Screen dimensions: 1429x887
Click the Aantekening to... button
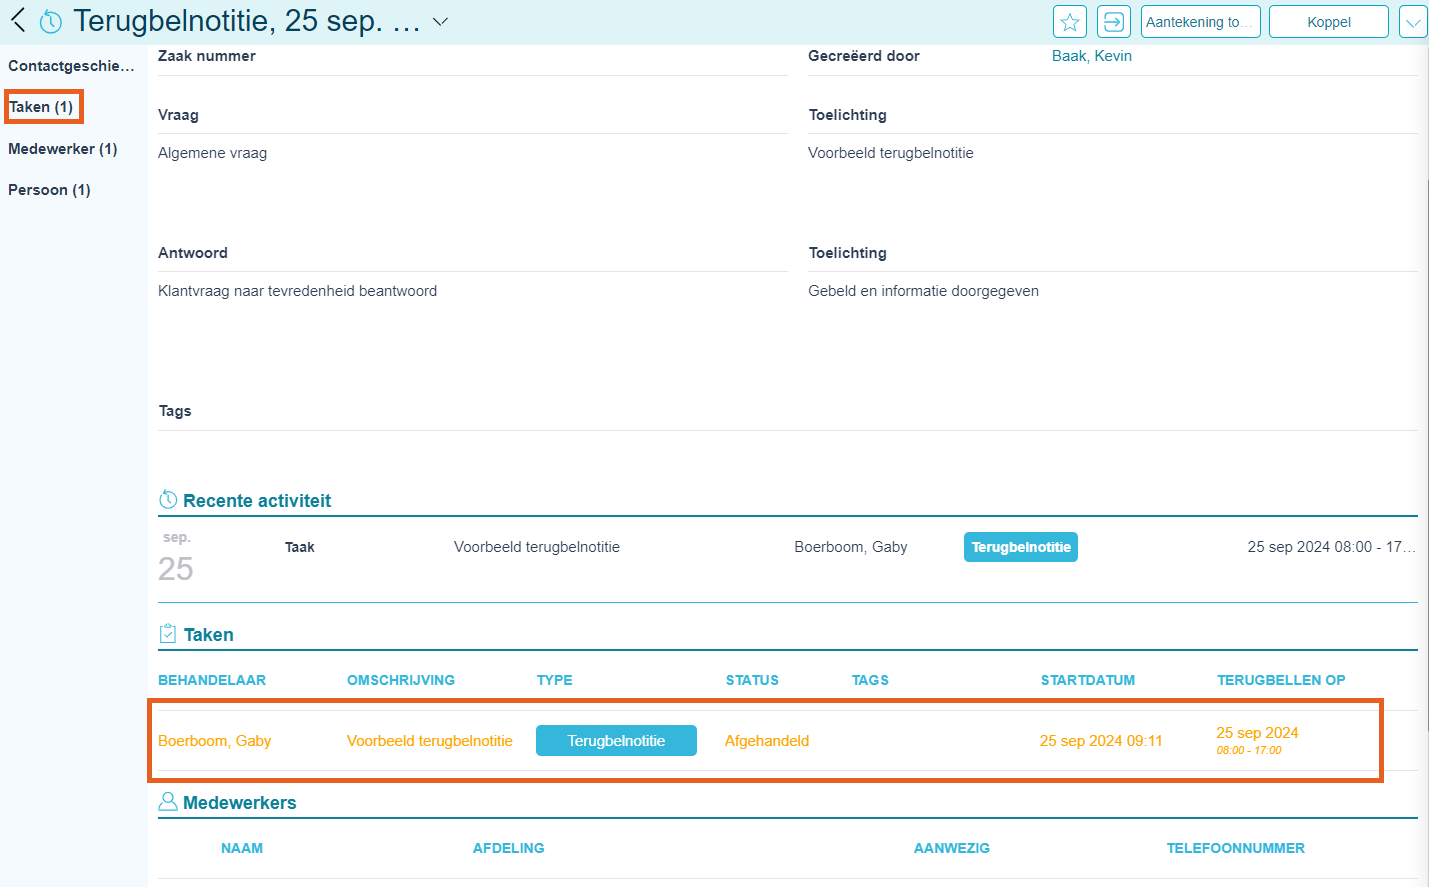1200,22
